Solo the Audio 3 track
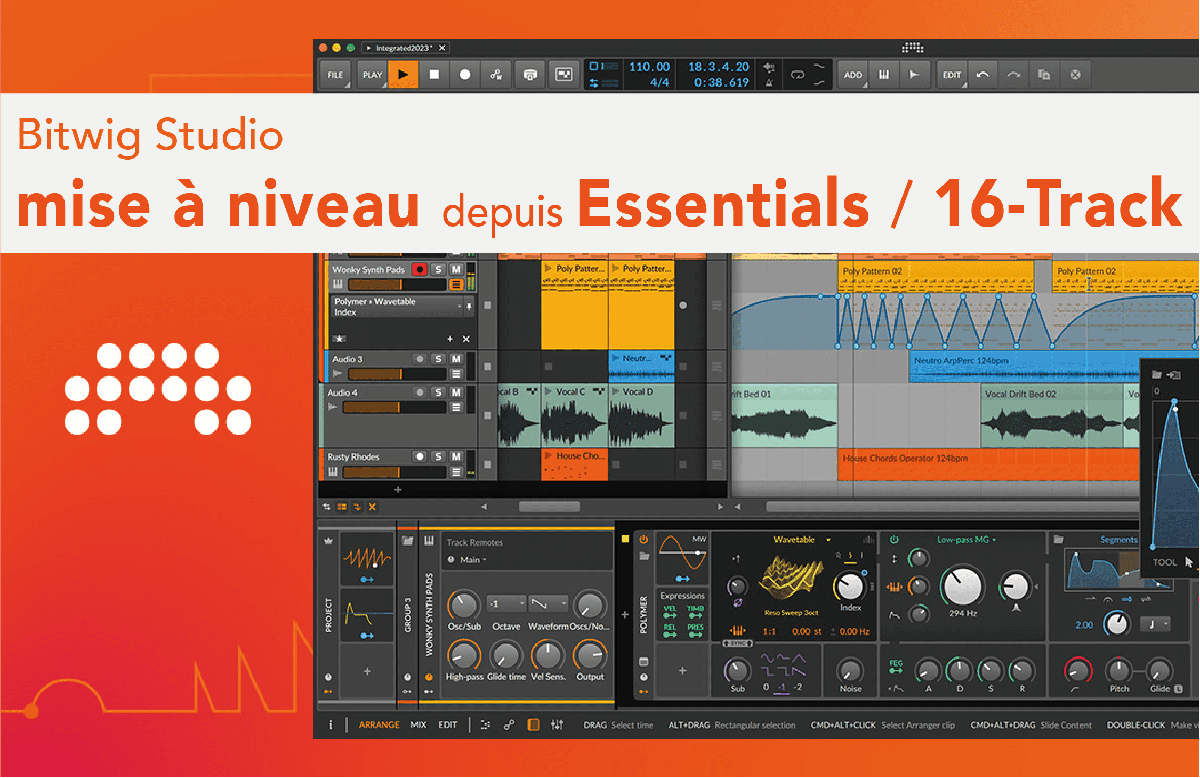 click(438, 359)
